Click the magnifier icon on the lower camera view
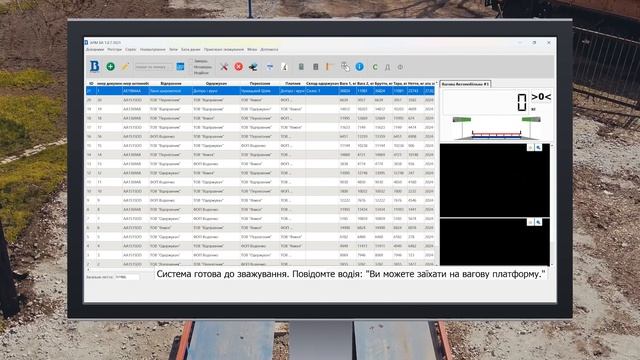This screenshot has height=360, width=640. click(538, 222)
